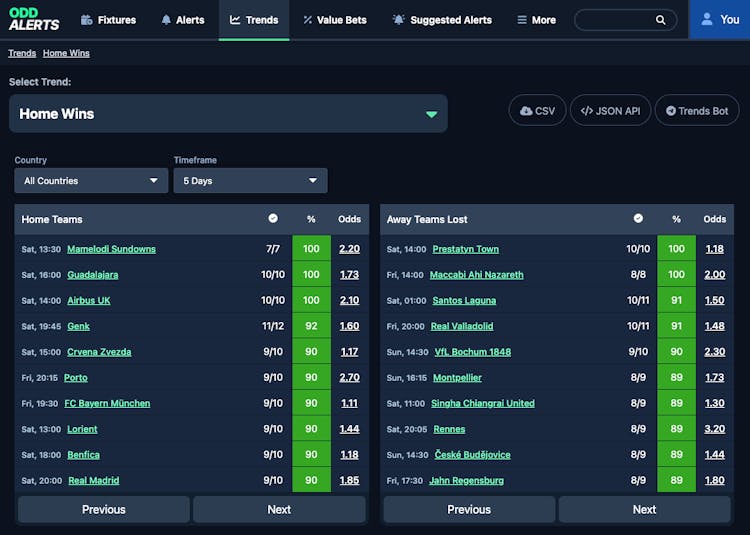
Task: Click Rennes odds 3.20
Action: (x=715, y=429)
